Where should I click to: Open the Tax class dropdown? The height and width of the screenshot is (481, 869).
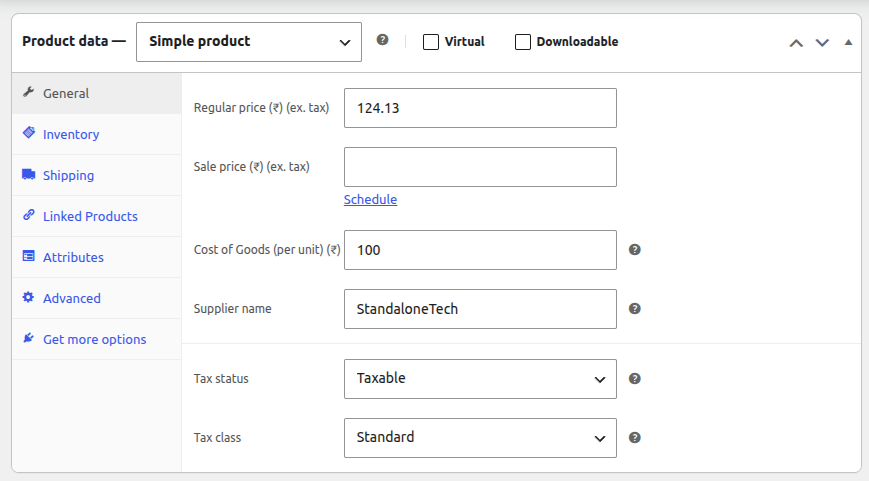[480, 438]
